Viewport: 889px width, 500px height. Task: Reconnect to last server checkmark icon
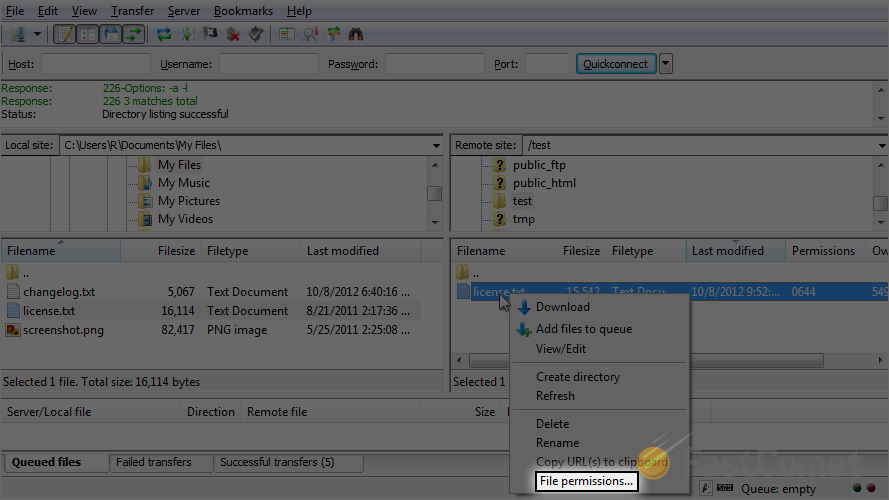click(256, 35)
